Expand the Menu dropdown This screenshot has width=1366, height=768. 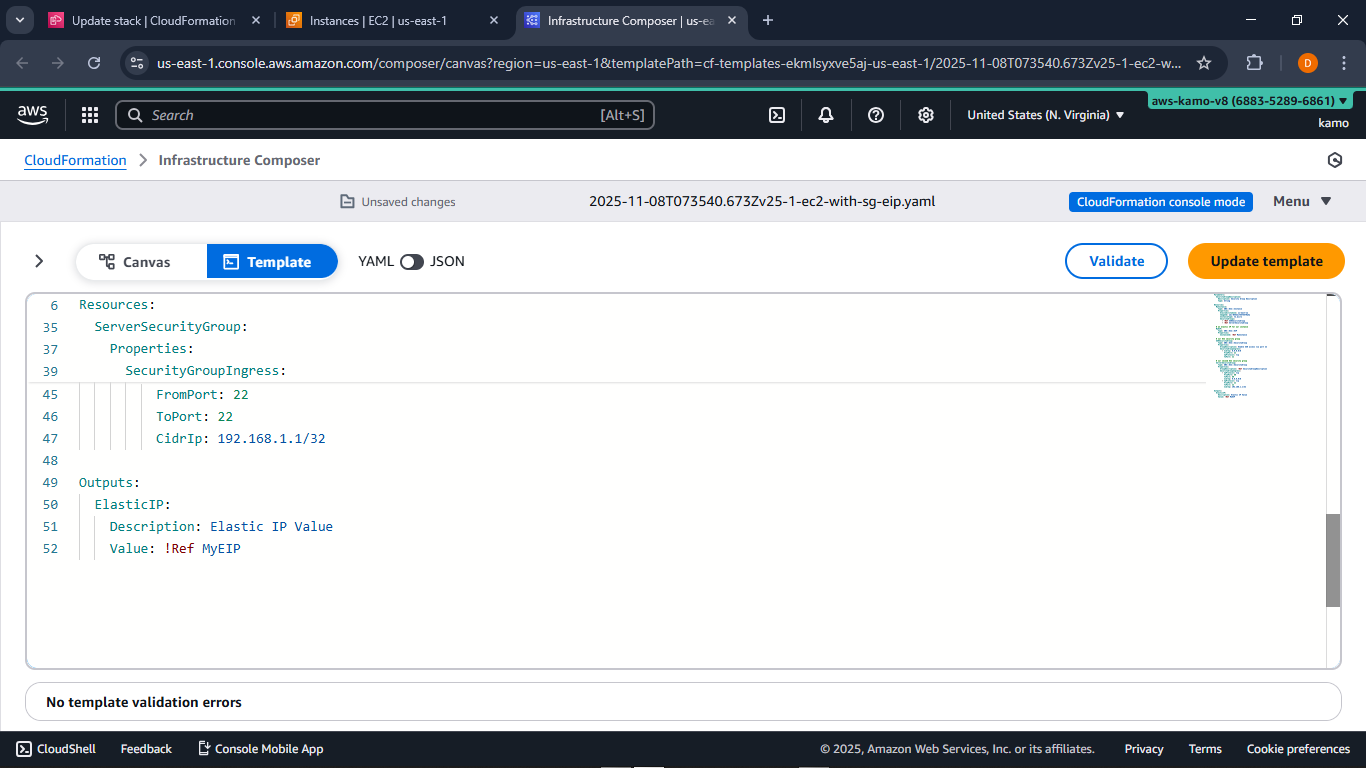coord(1301,201)
